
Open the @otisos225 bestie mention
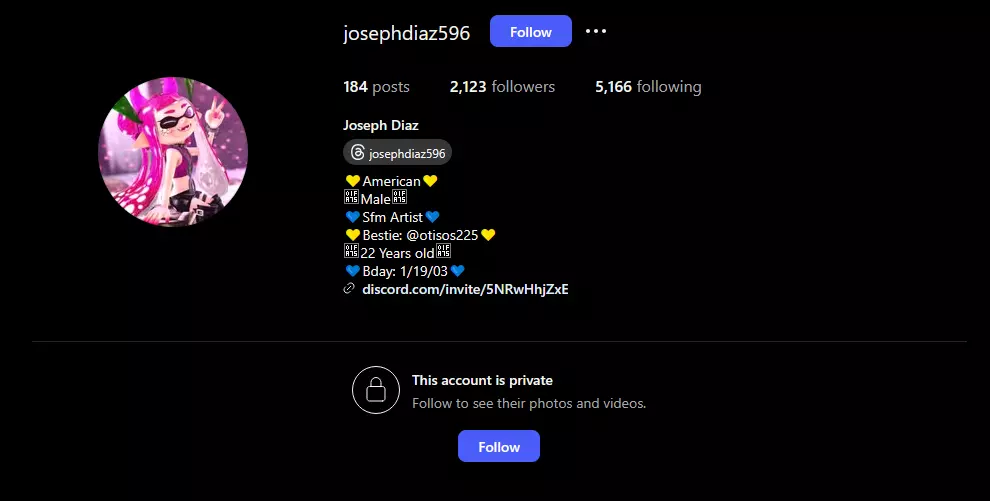(442, 235)
